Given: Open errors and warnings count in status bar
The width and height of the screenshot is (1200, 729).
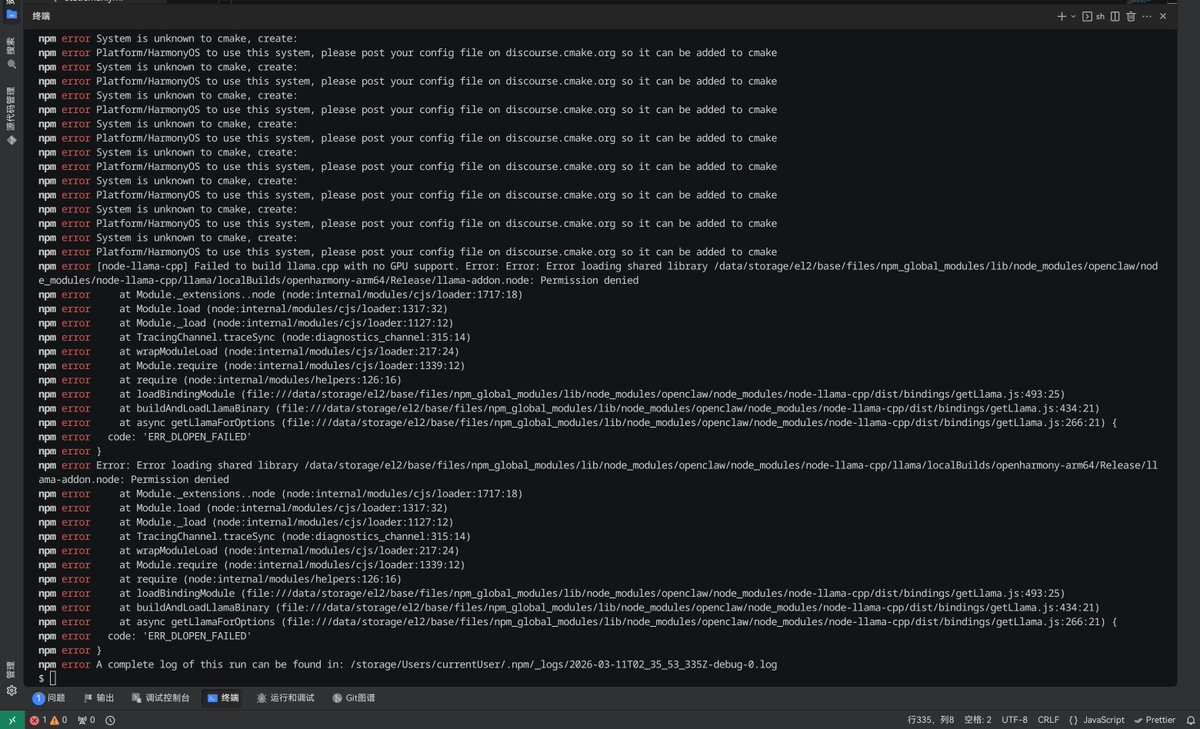Looking at the screenshot, I should (48, 720).
